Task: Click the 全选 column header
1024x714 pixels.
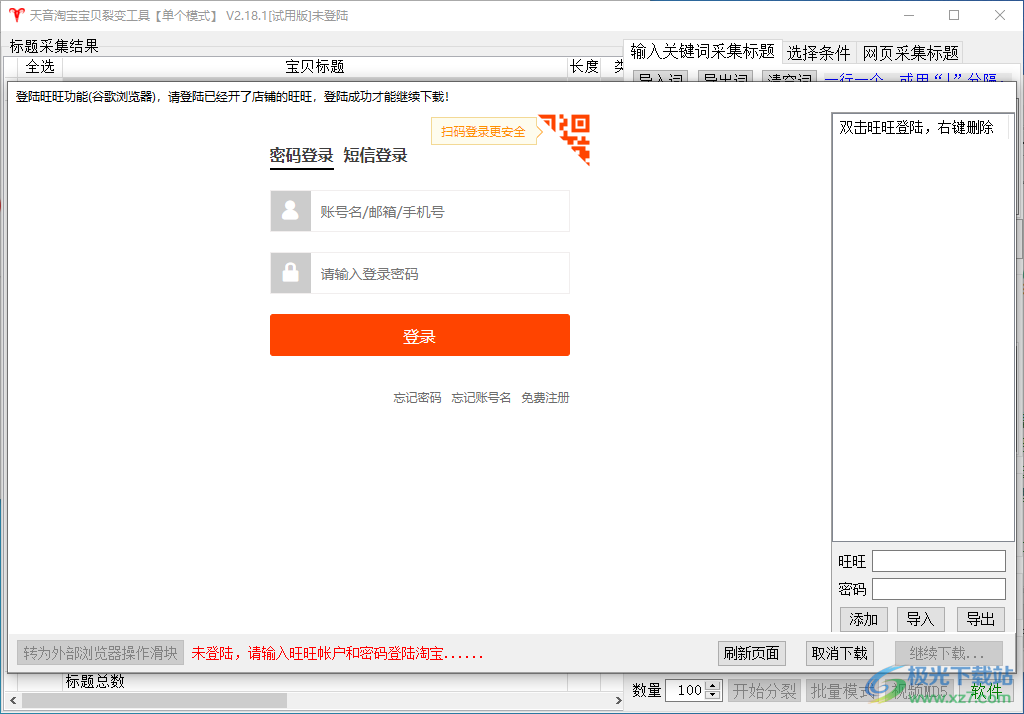Action: (x=40, y=67)
